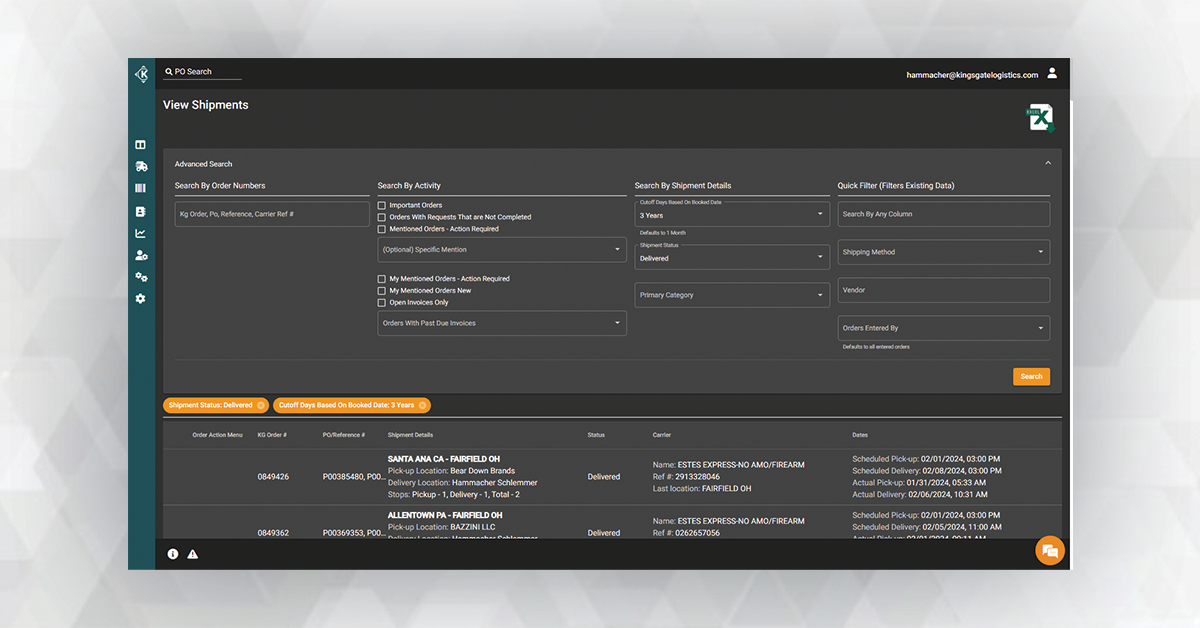Viewport: 1200px width, 628px height.
Task: Check the Important Orders checkbox
Action: click(381, 205)
